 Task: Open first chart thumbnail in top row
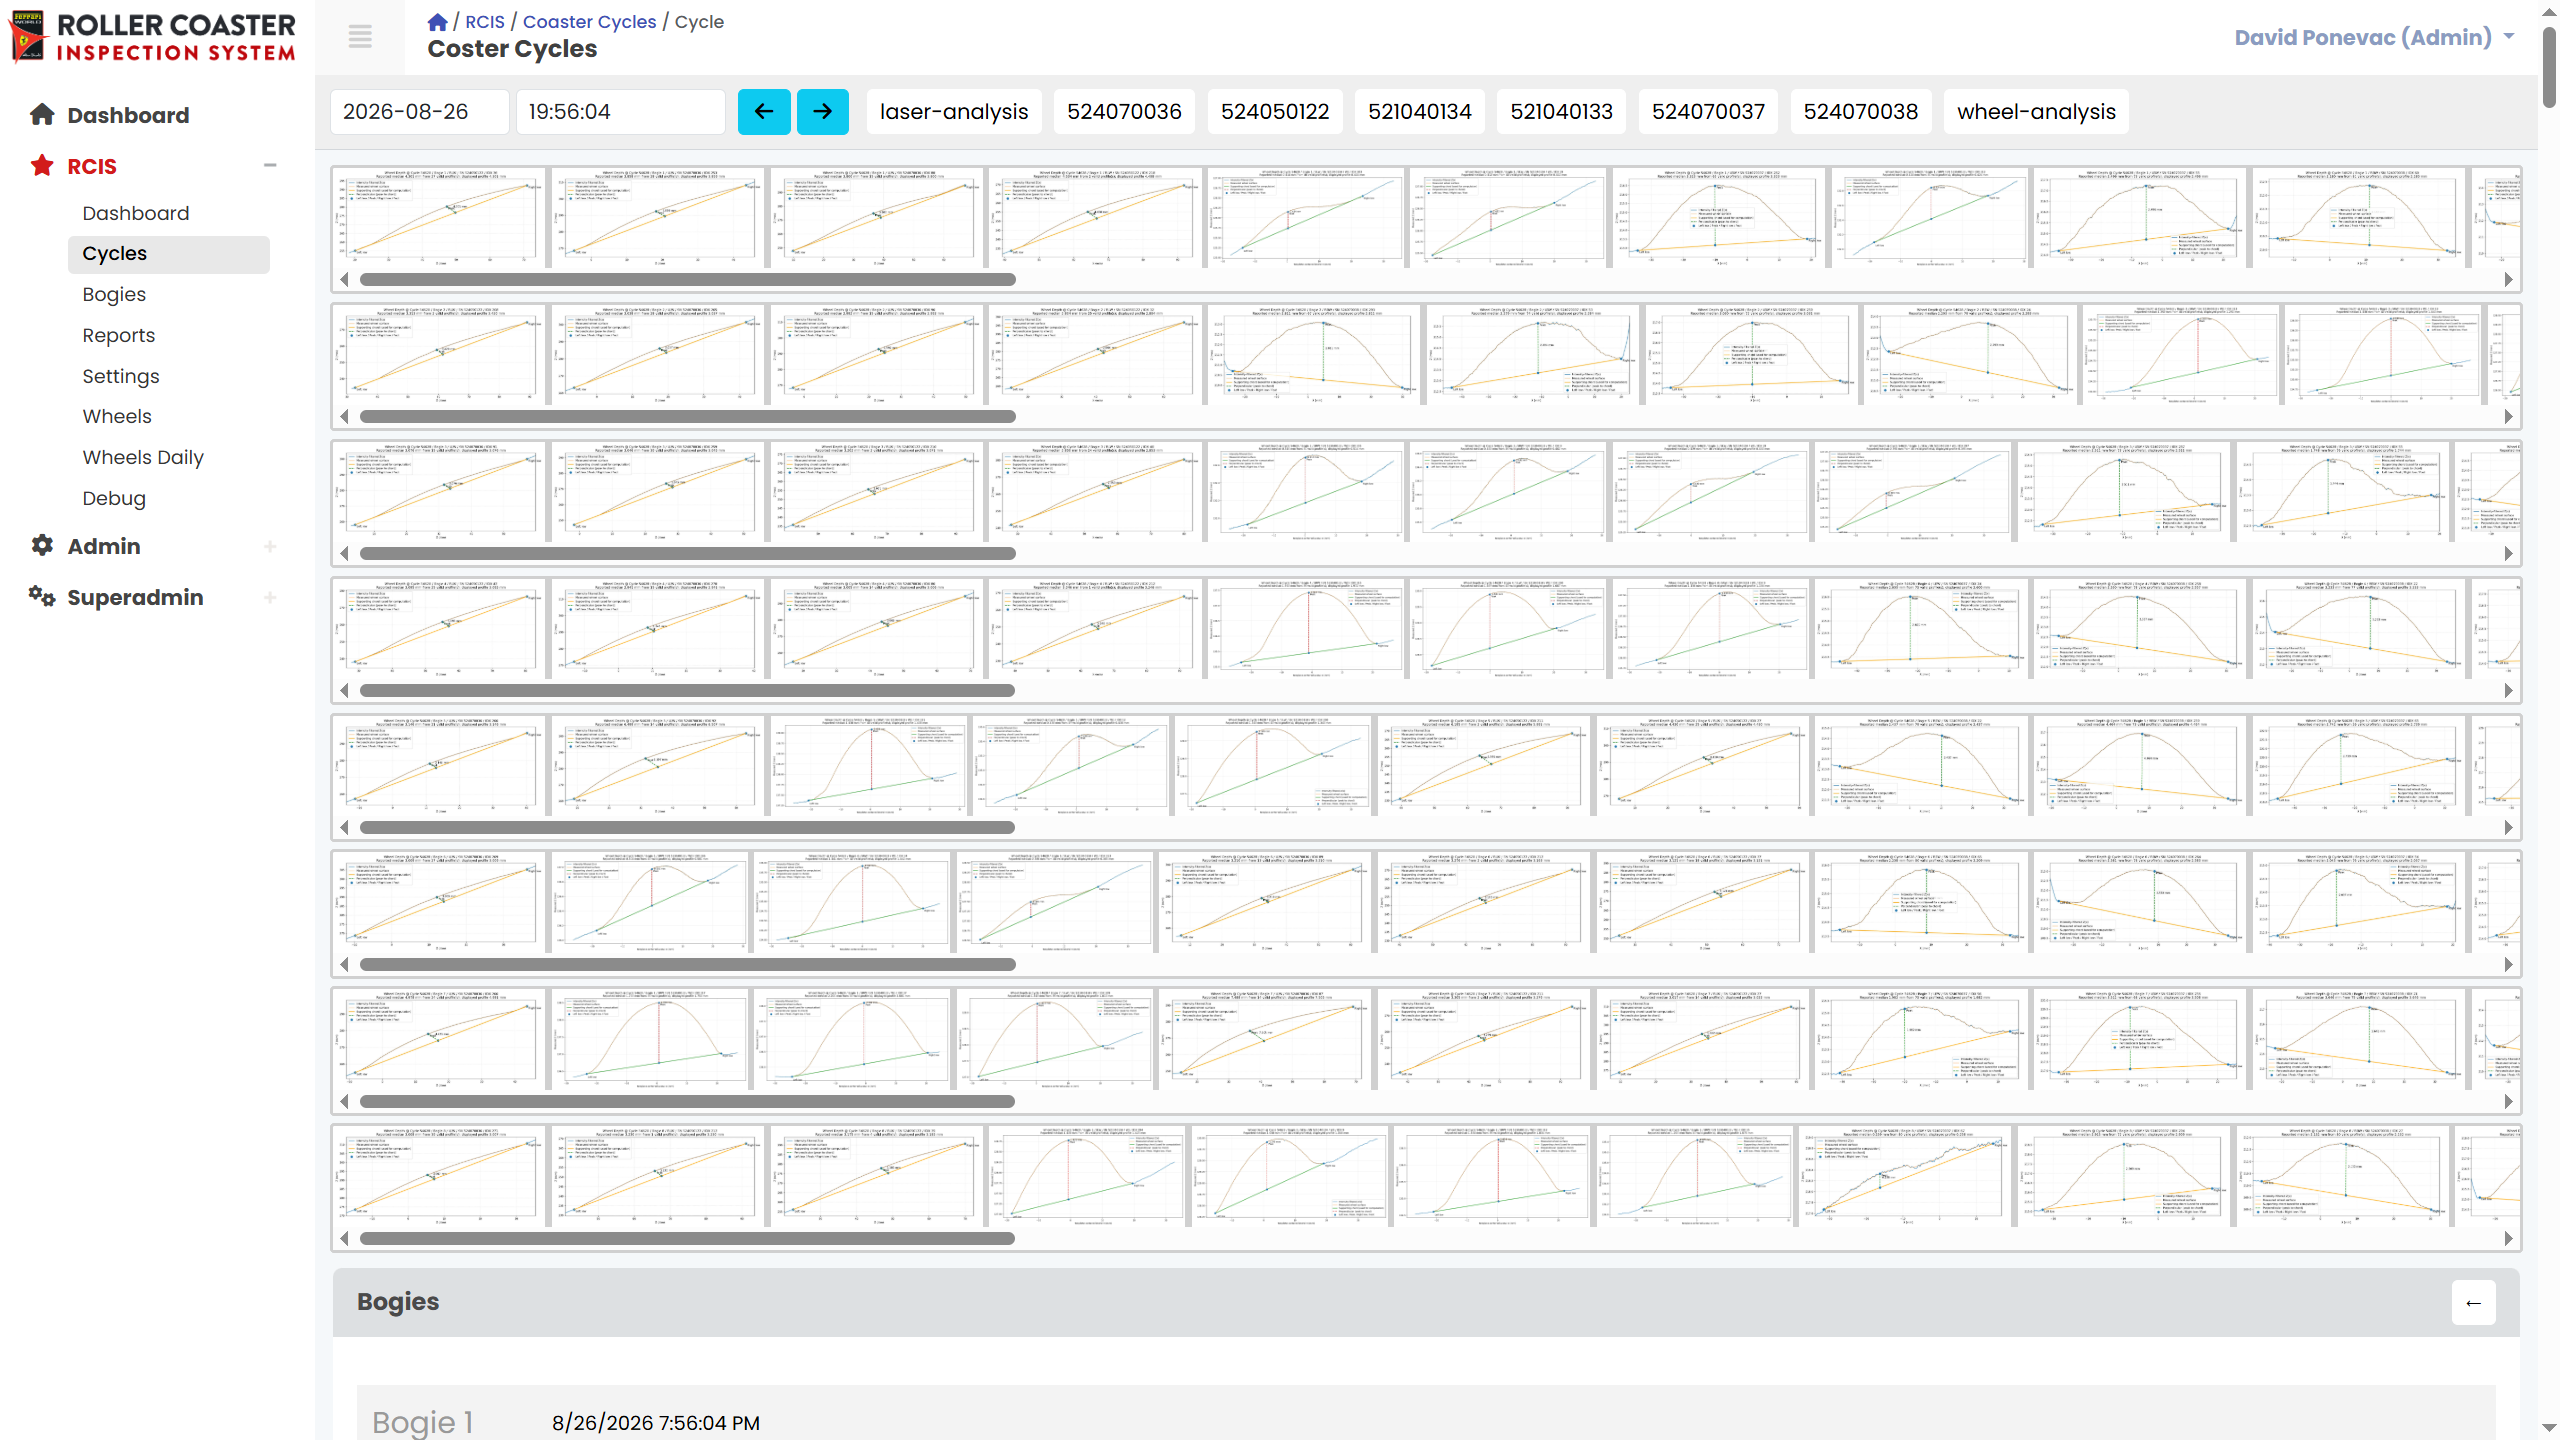pyautogui.click(x=439, y=217)
